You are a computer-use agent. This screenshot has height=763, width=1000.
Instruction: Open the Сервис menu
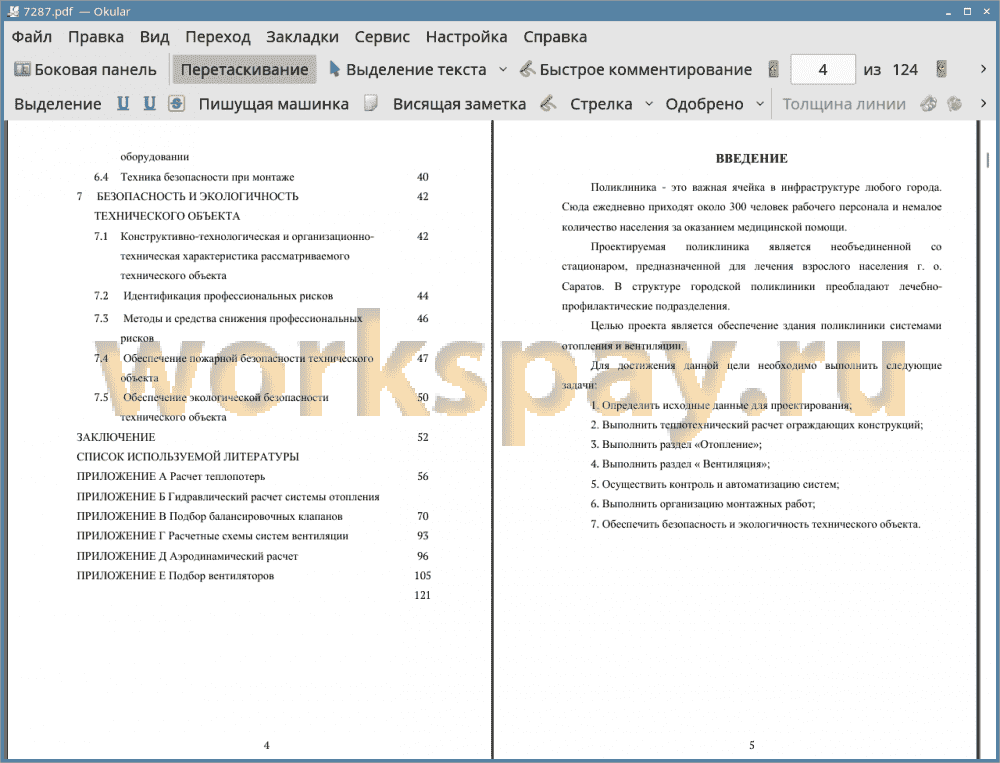pos(382,37)
